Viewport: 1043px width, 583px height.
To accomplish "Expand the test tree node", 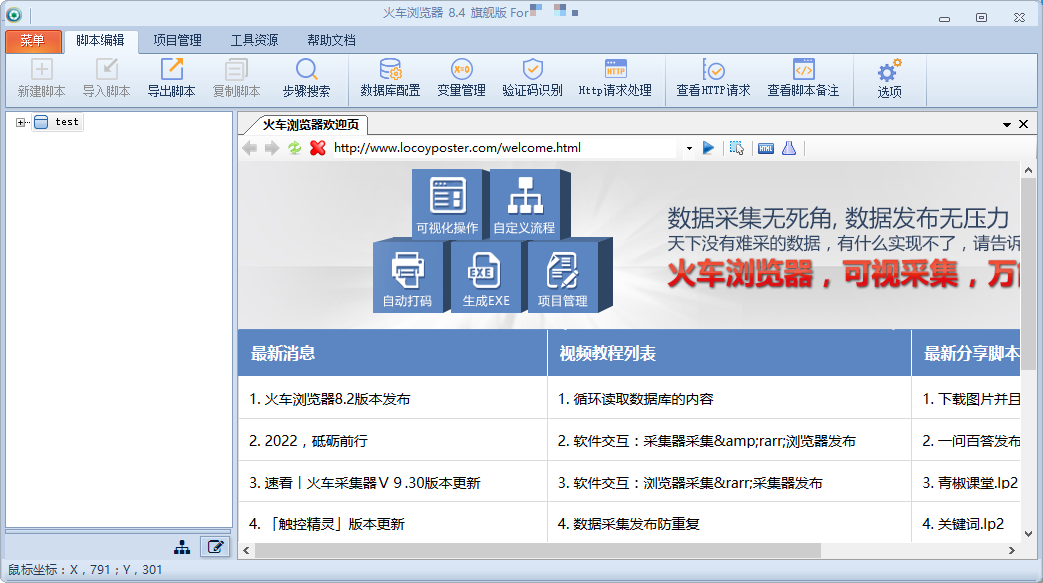I will [20, 122].
